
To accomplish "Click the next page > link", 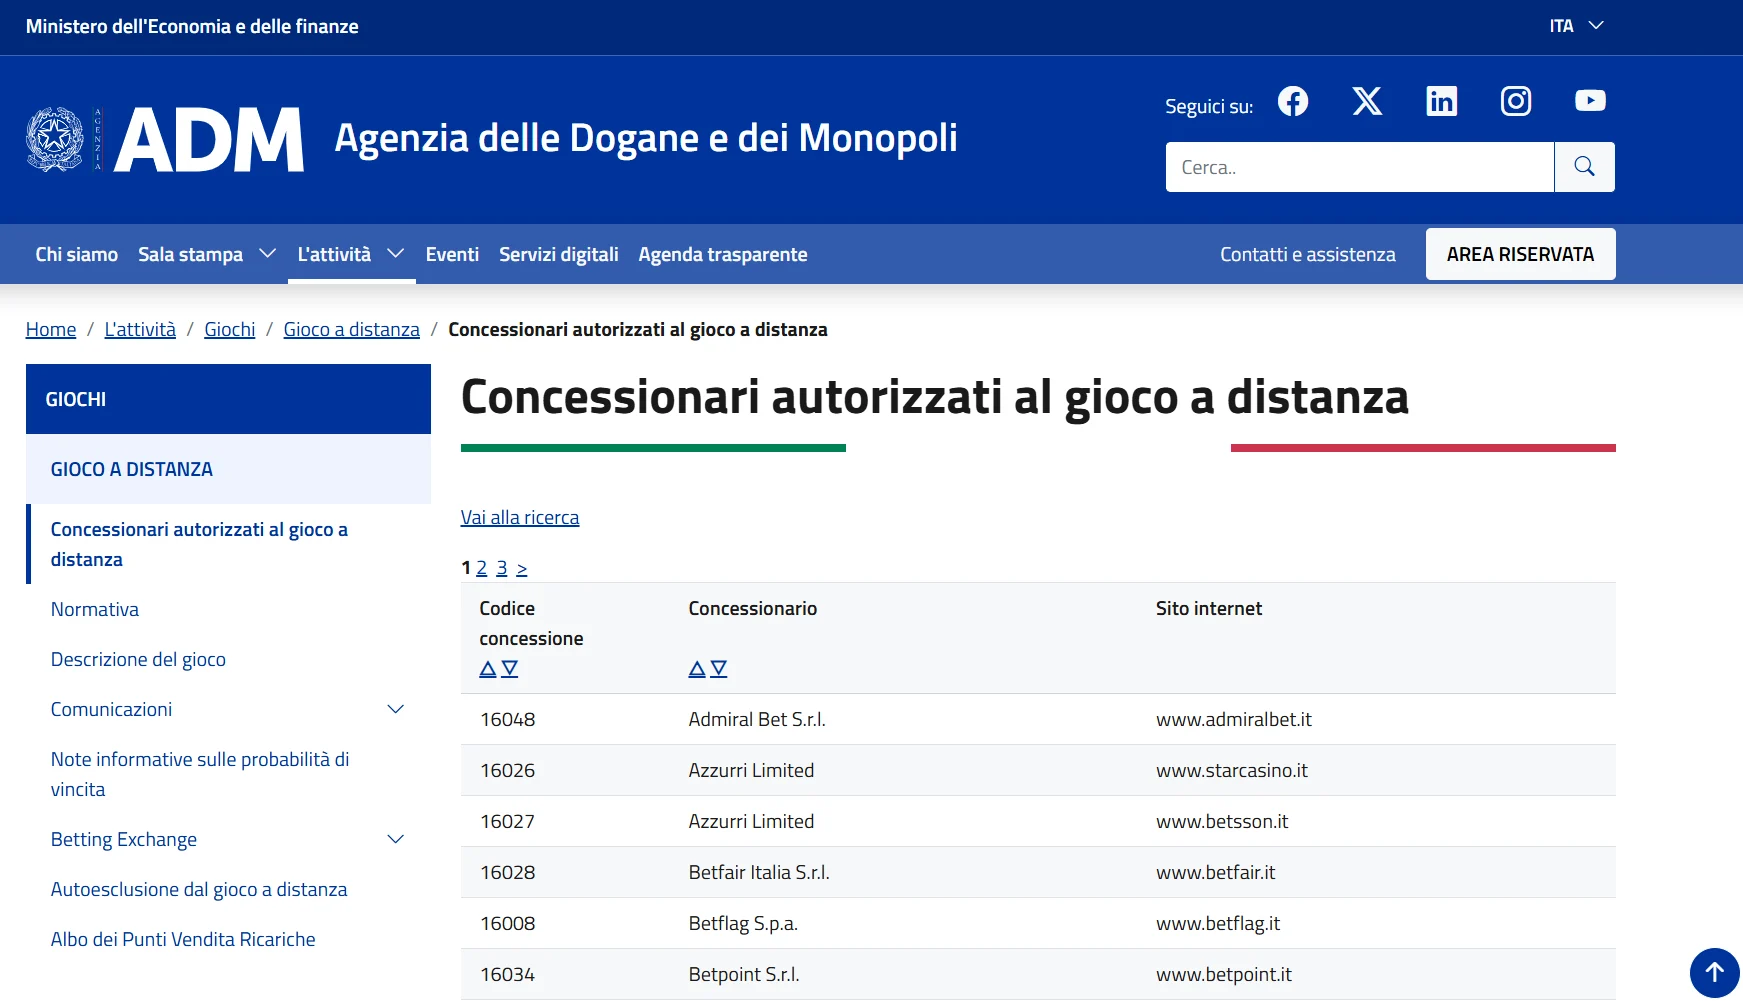I will (522, 568).
